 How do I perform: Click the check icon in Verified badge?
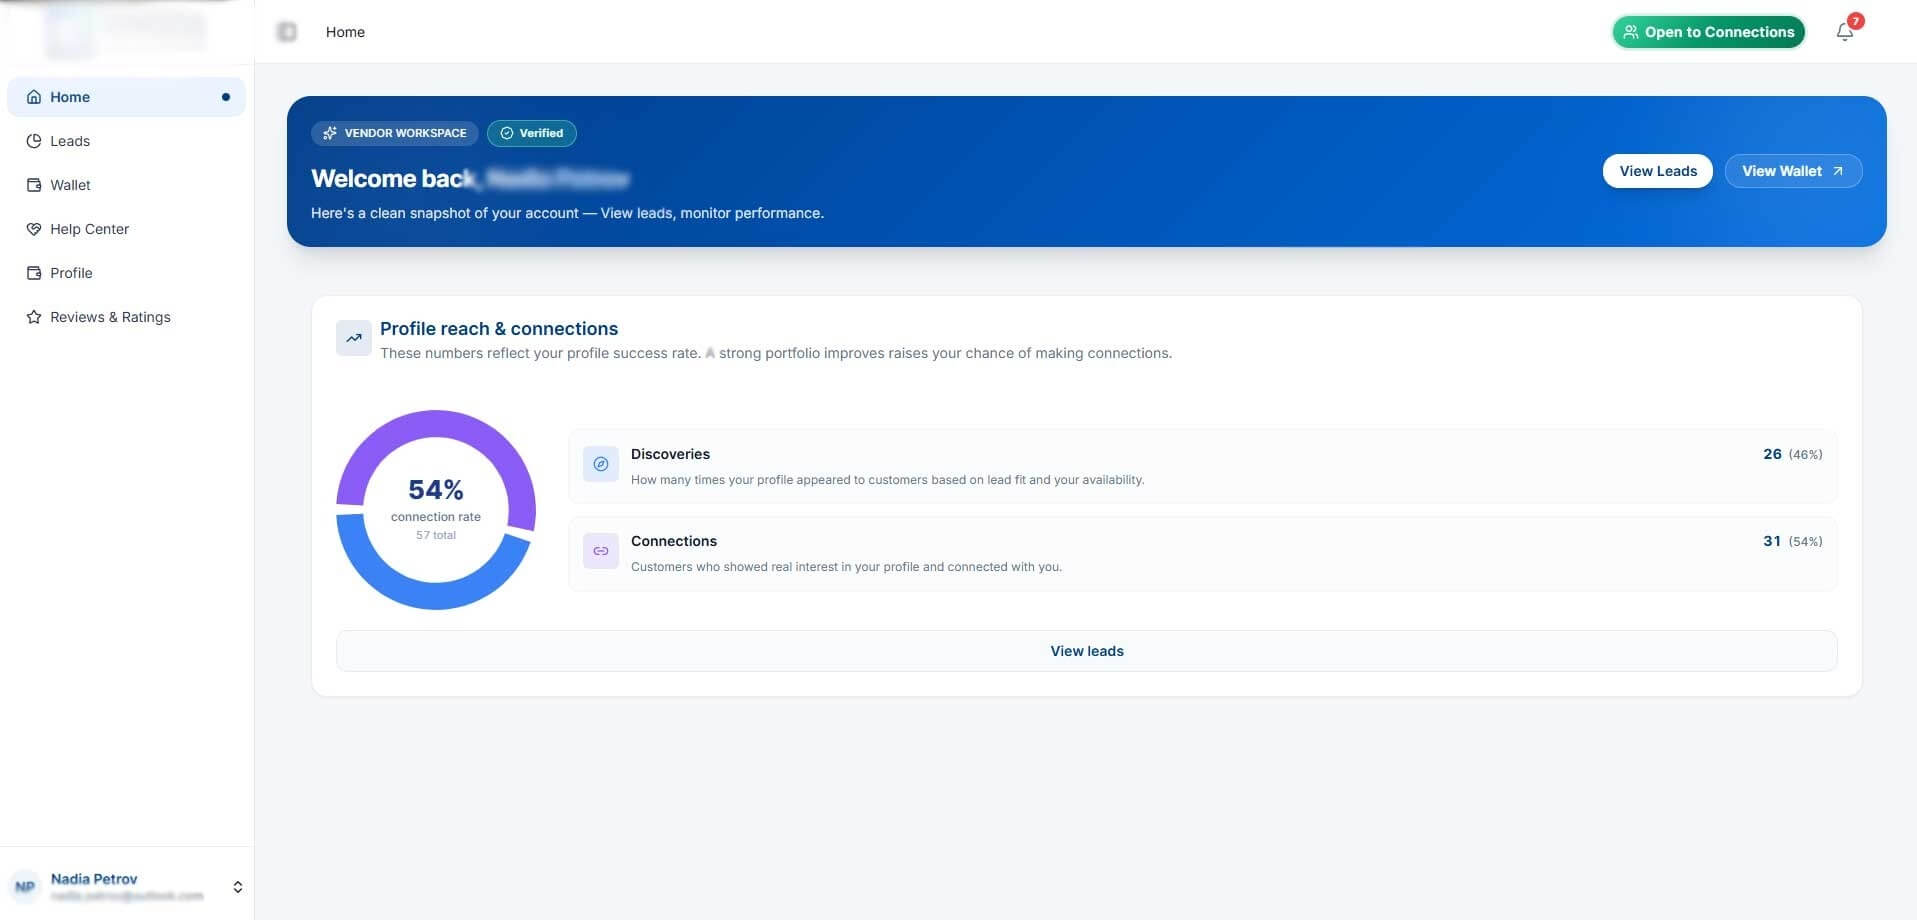[x=507, y=133]
